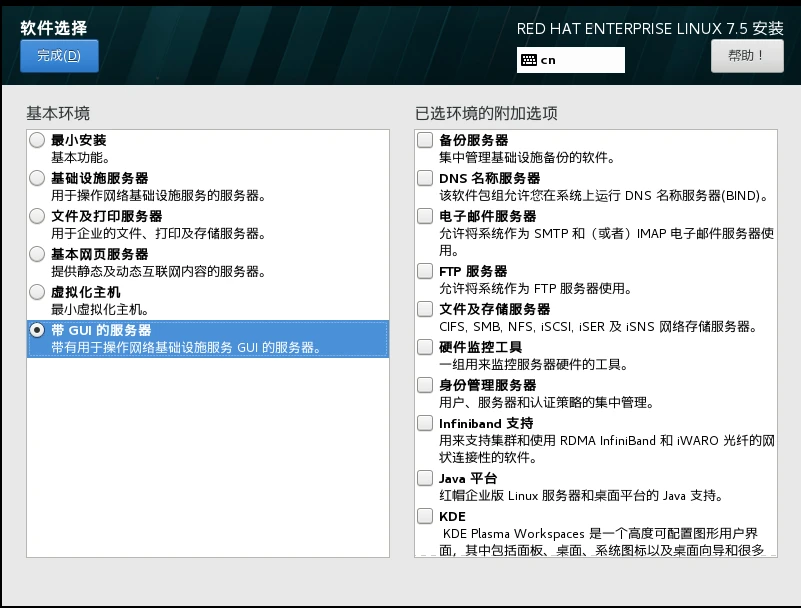
Task: Check the Java 平台 checkbox
Action: click(x=425, y=478)
